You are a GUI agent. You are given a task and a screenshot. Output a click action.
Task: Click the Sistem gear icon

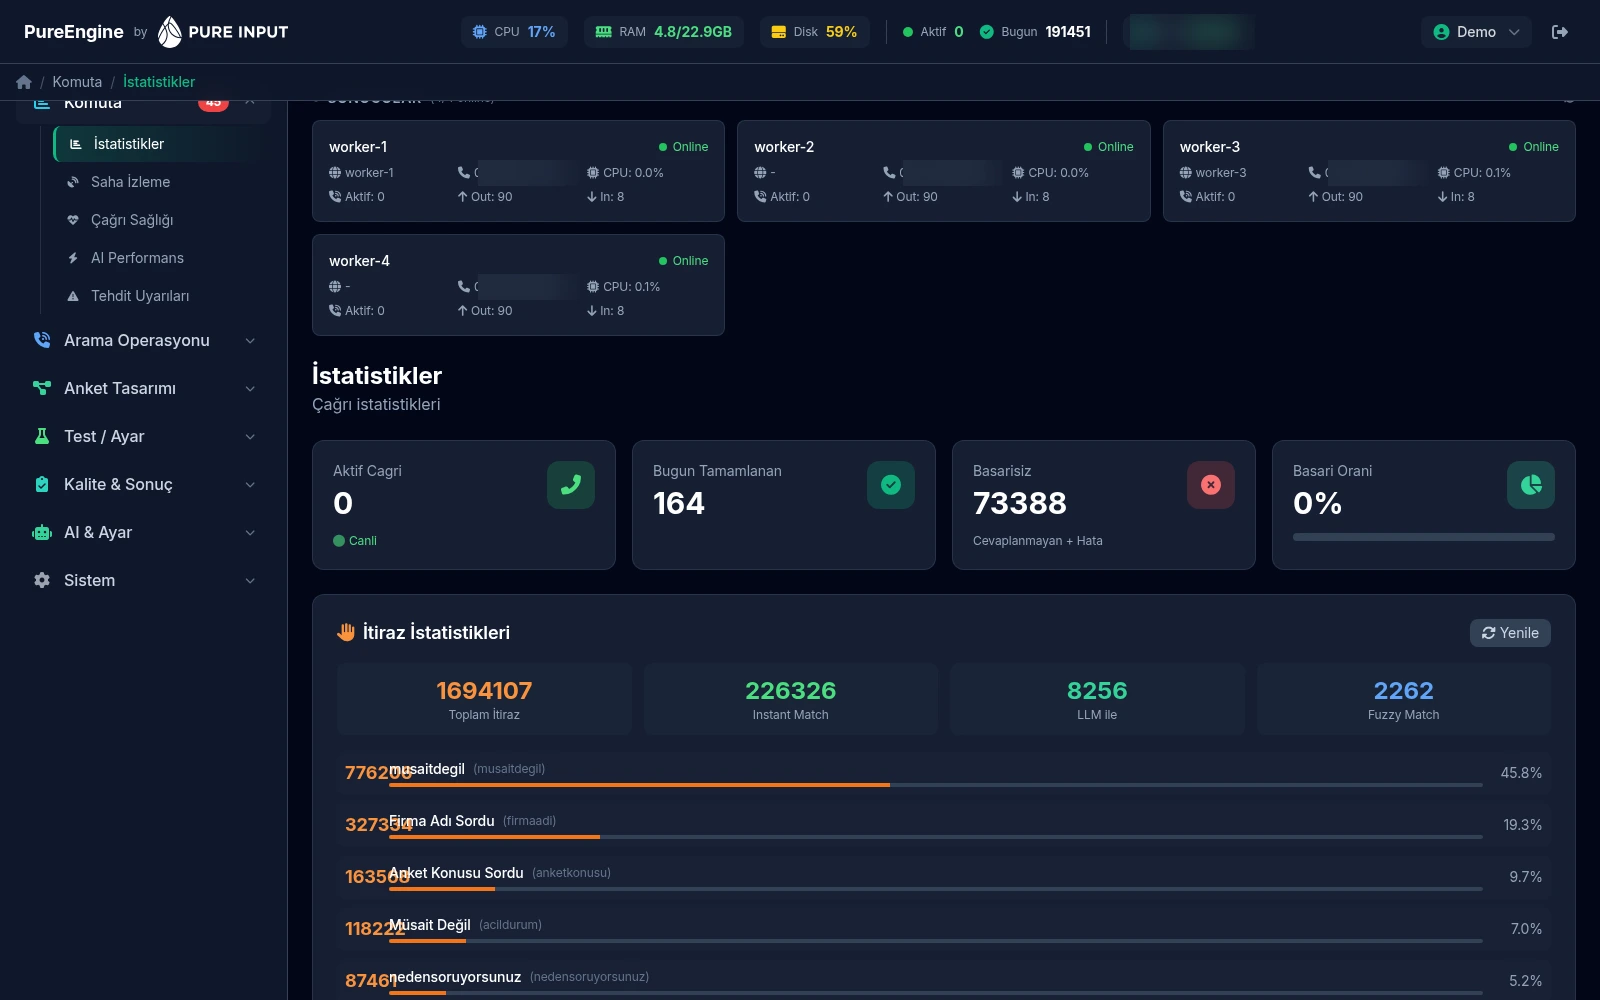click(x=42, y=580)
